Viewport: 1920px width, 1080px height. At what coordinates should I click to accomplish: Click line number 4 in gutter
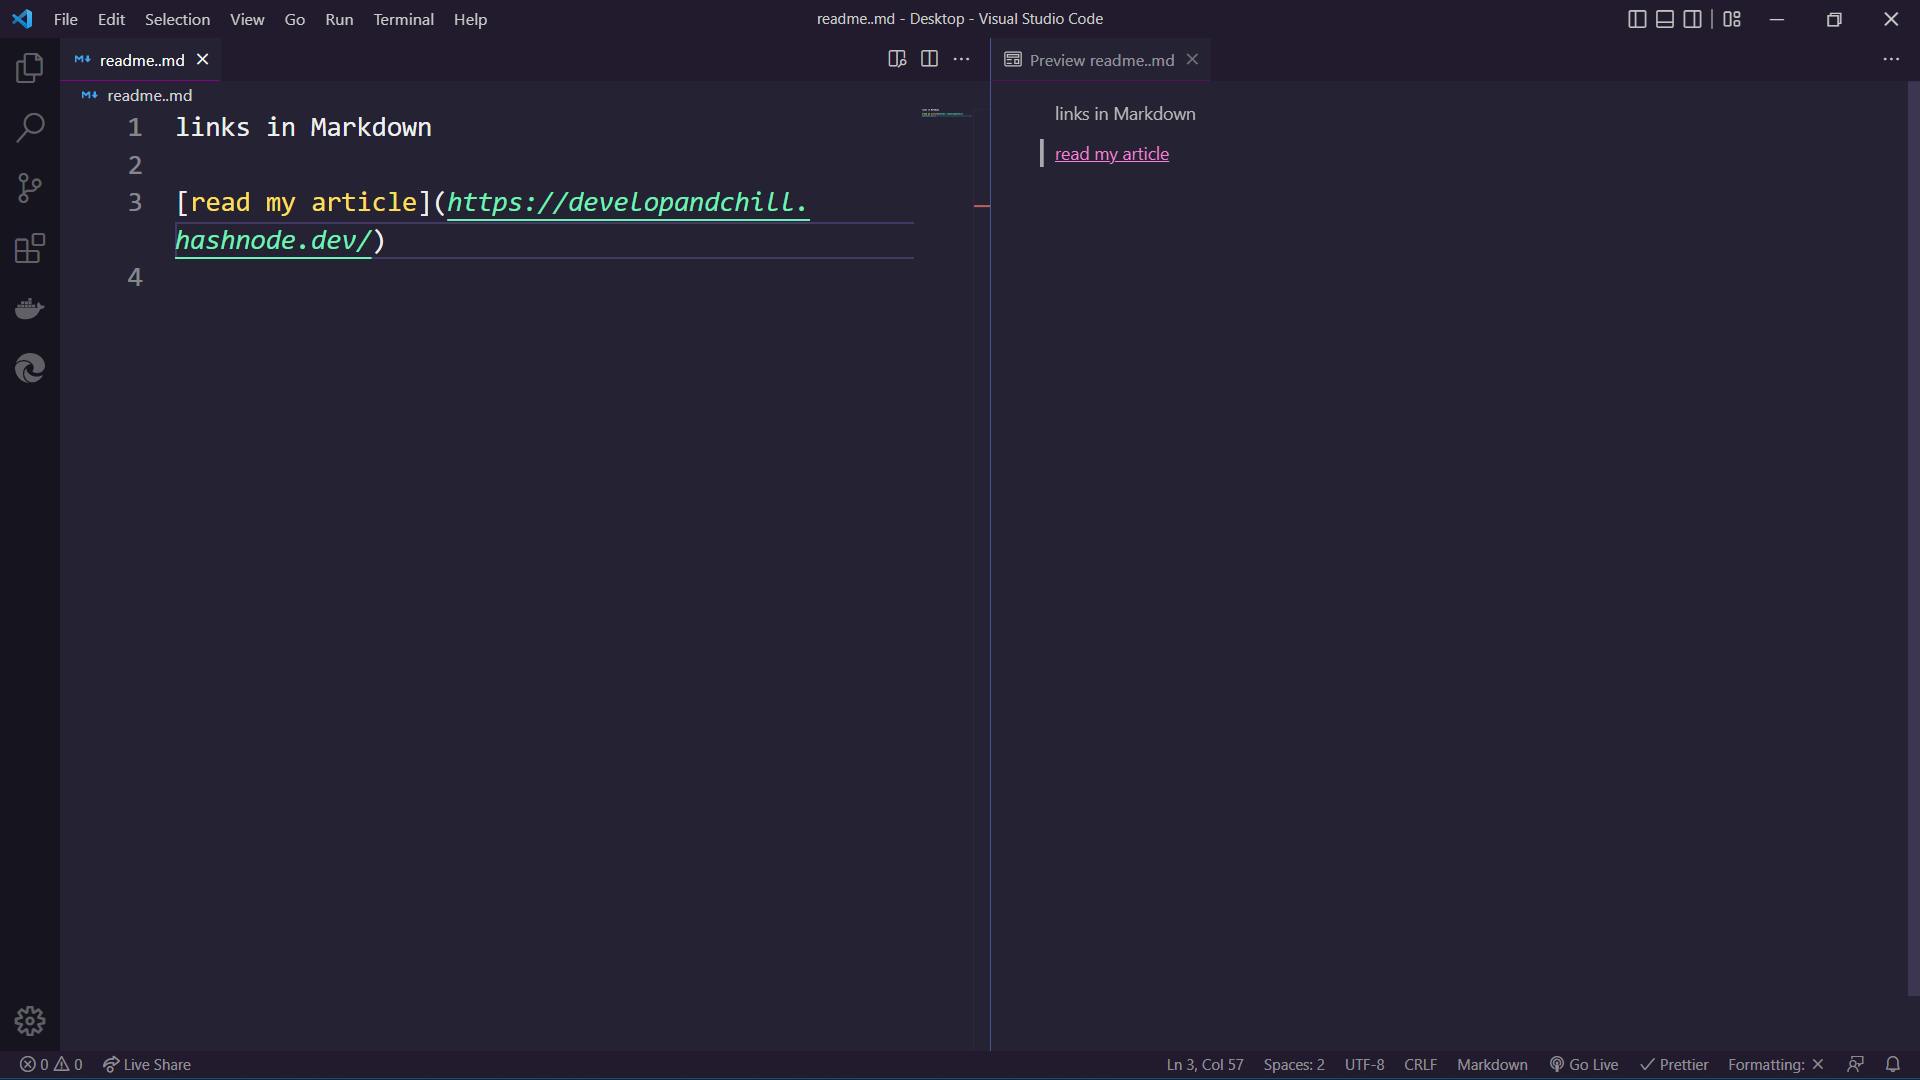135,278
